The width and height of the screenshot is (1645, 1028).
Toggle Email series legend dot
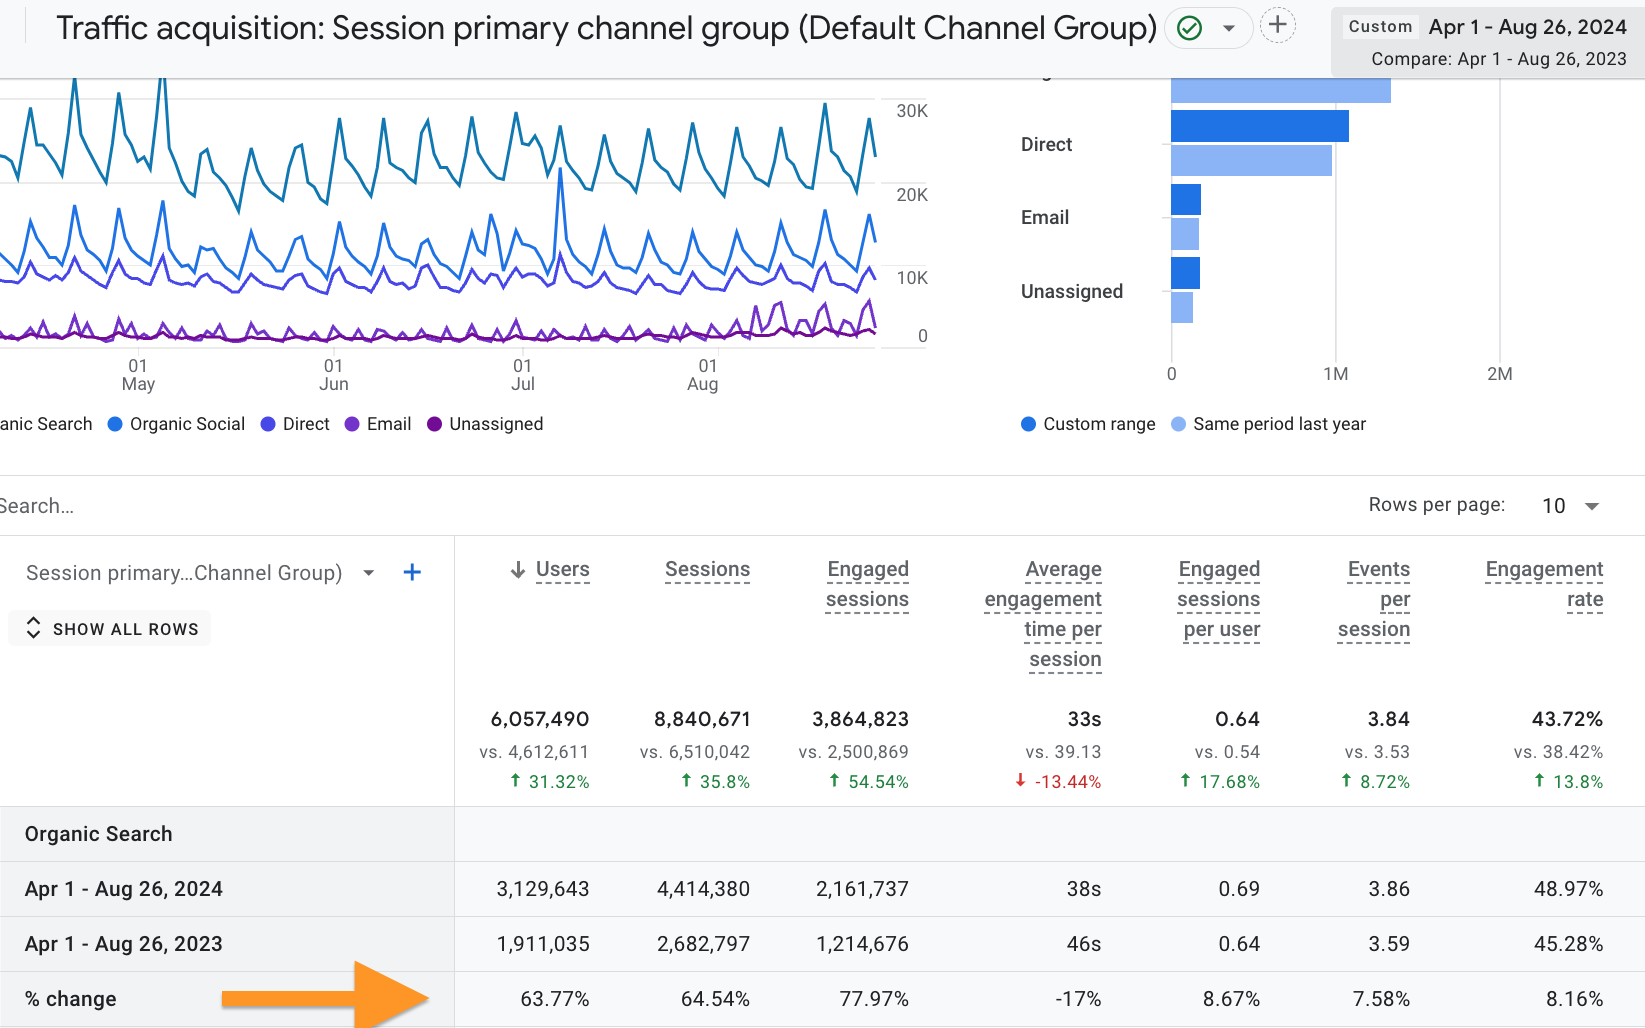coord(352,424)
